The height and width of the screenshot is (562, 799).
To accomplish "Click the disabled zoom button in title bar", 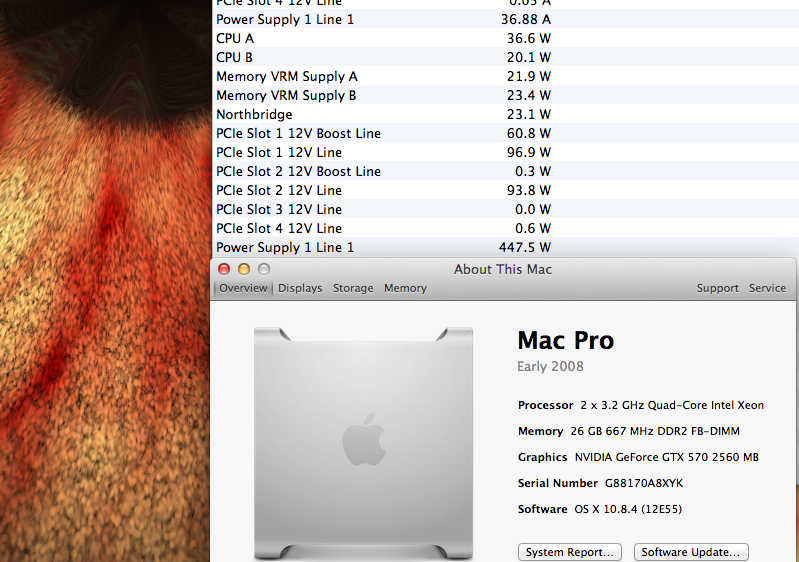I will click(x=264, y=269).
